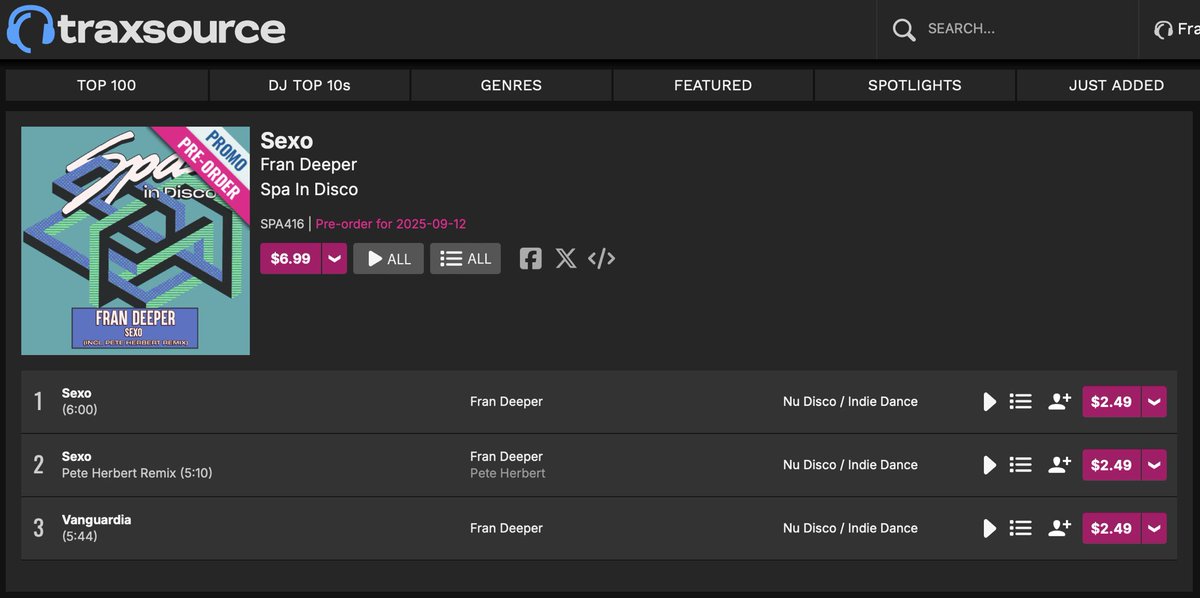Buy Vanguardia for $2.49

(x=1111, y=529)
